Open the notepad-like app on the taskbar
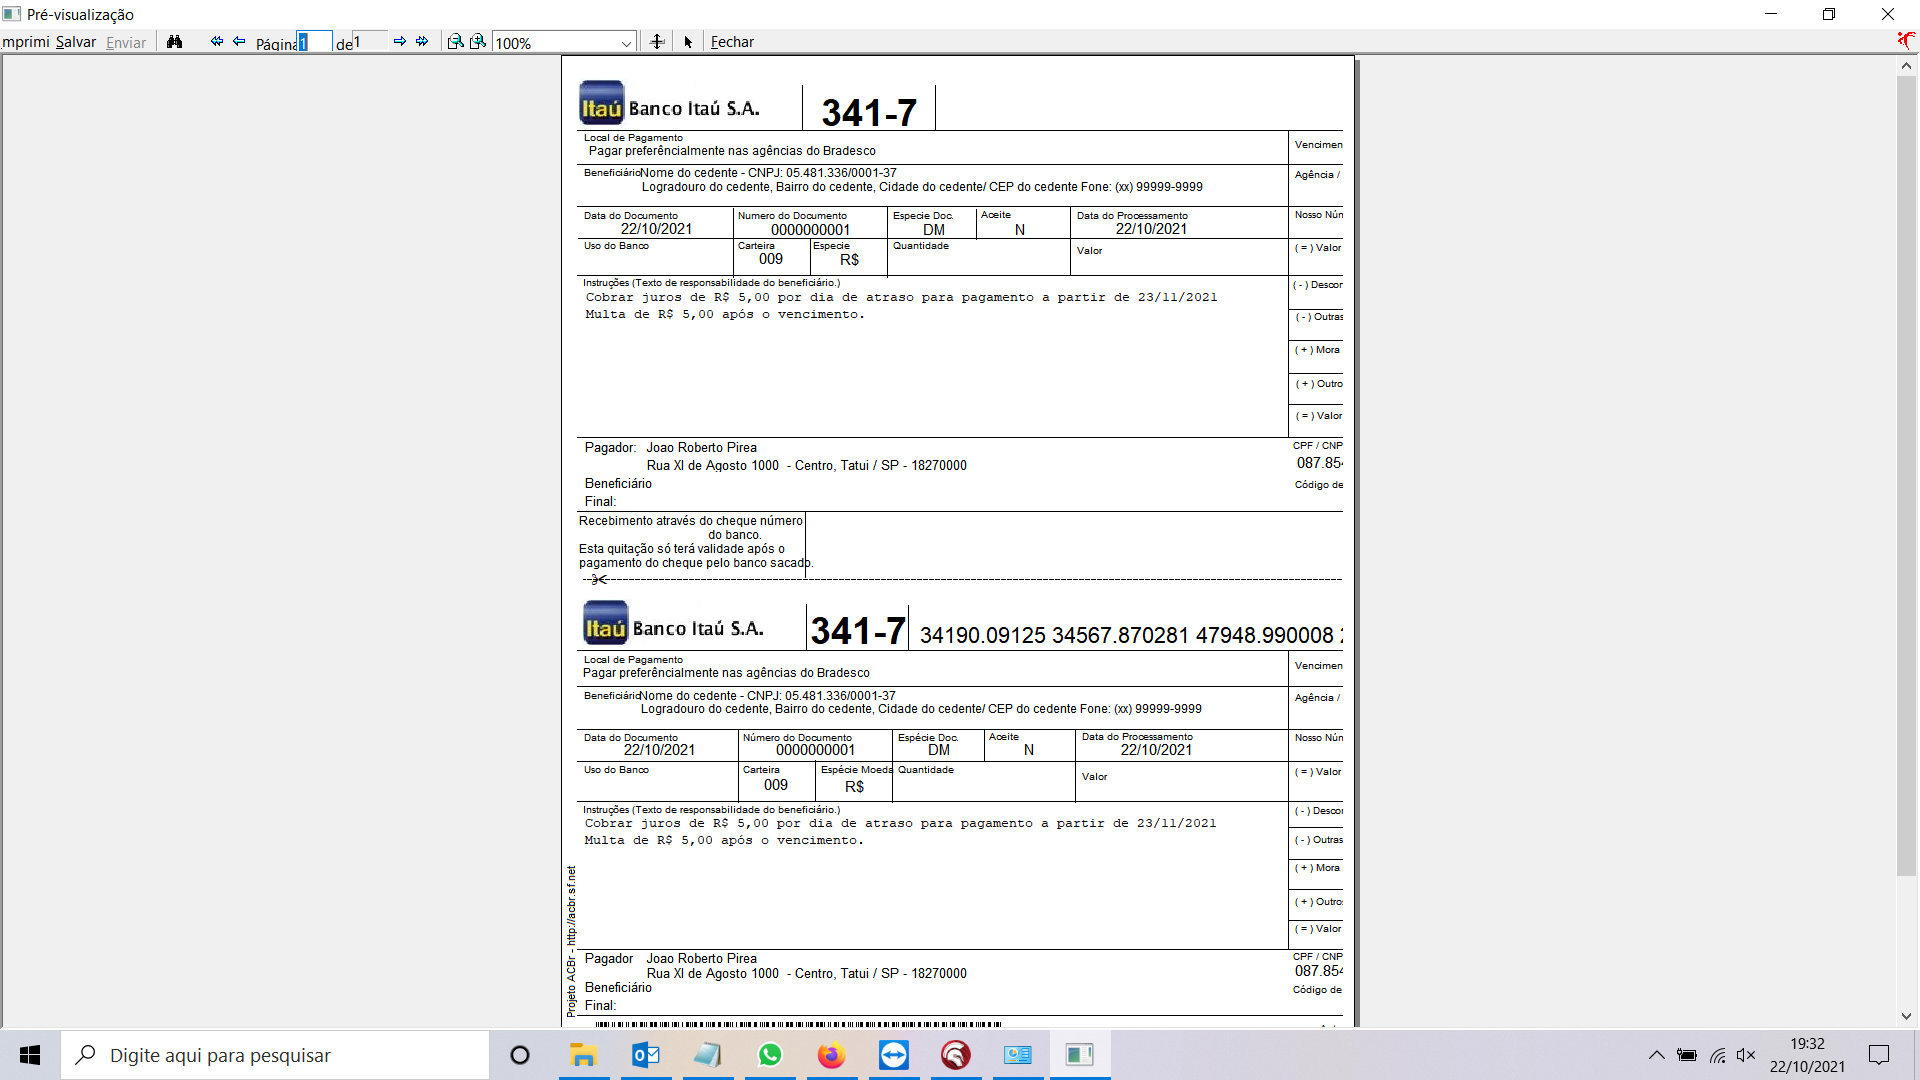Image resolution: width=1920 pixels, height=1080 pixels. pyautogui.click(x=708, y=1055)
